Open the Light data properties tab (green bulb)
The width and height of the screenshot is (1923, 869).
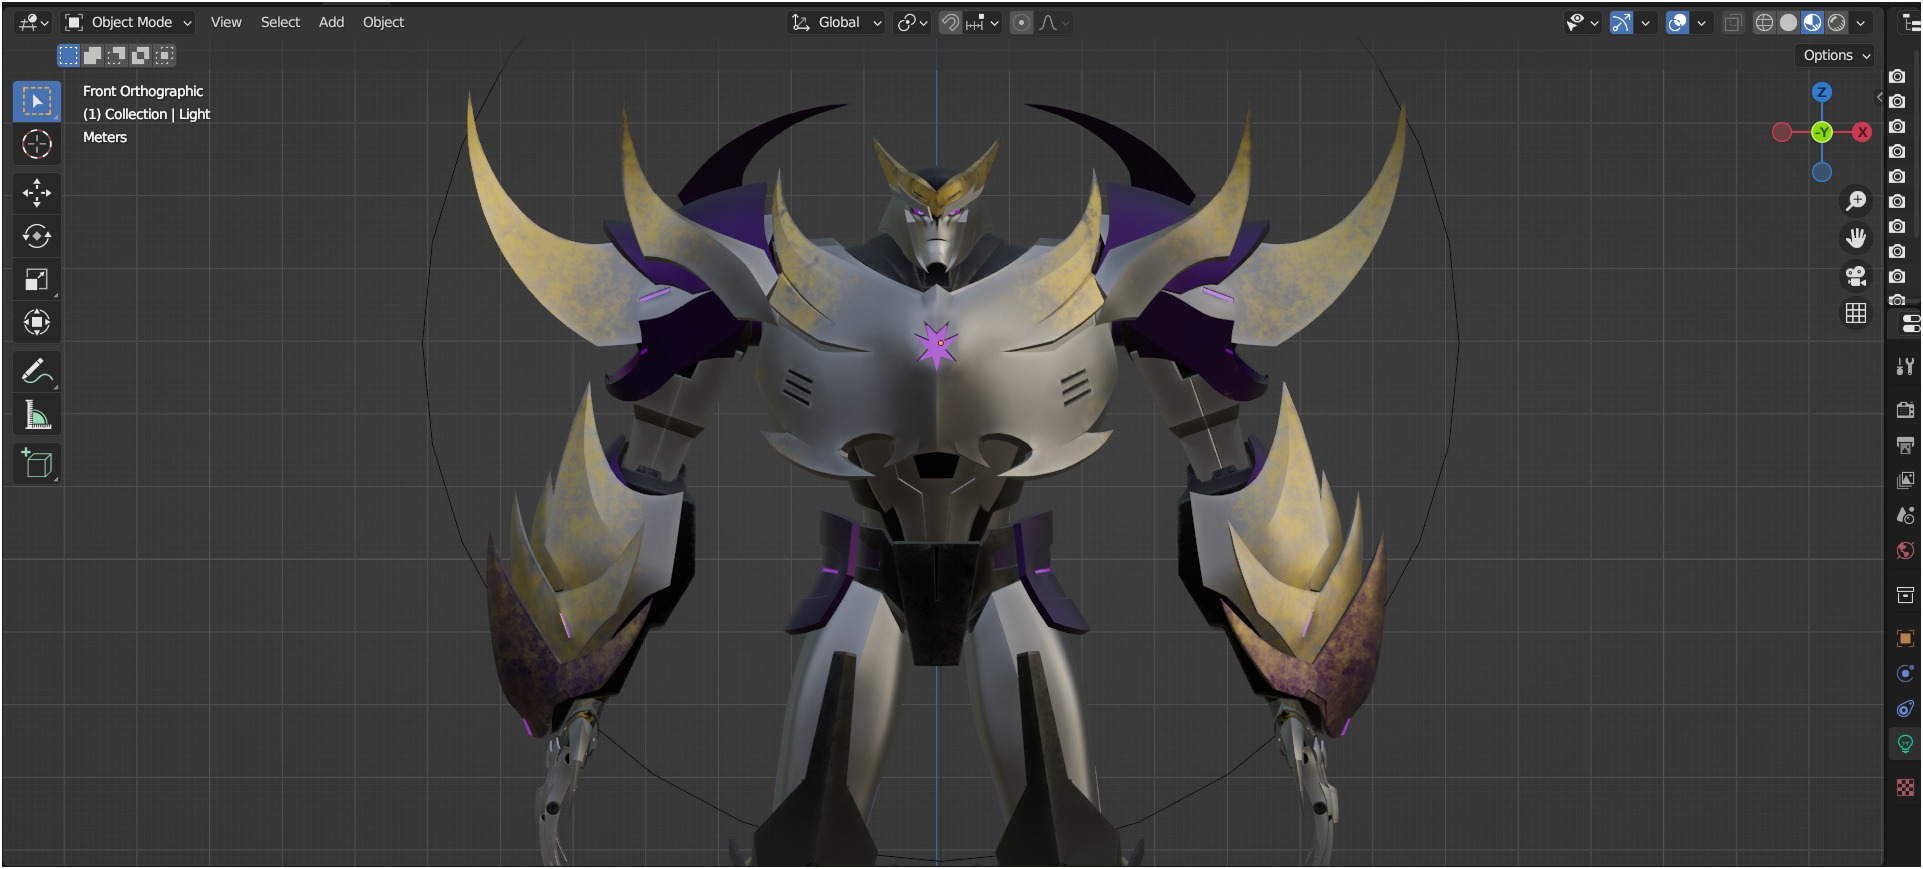(1905, 743)
